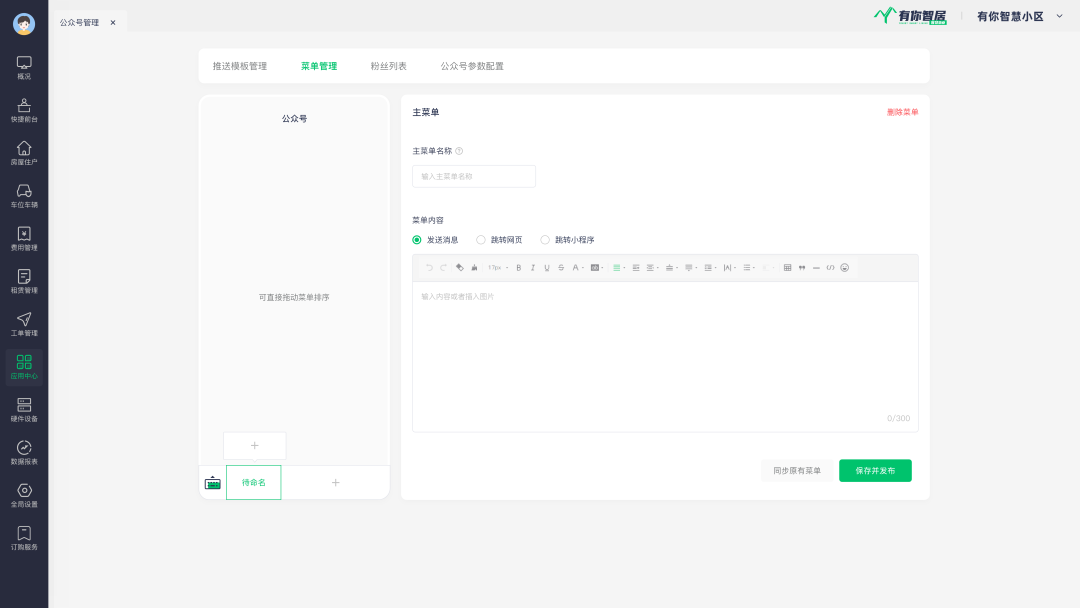The height and width of the screenshot is (608, 1080).
Task: Click the italic formatting icon
Action: [533, 268]
